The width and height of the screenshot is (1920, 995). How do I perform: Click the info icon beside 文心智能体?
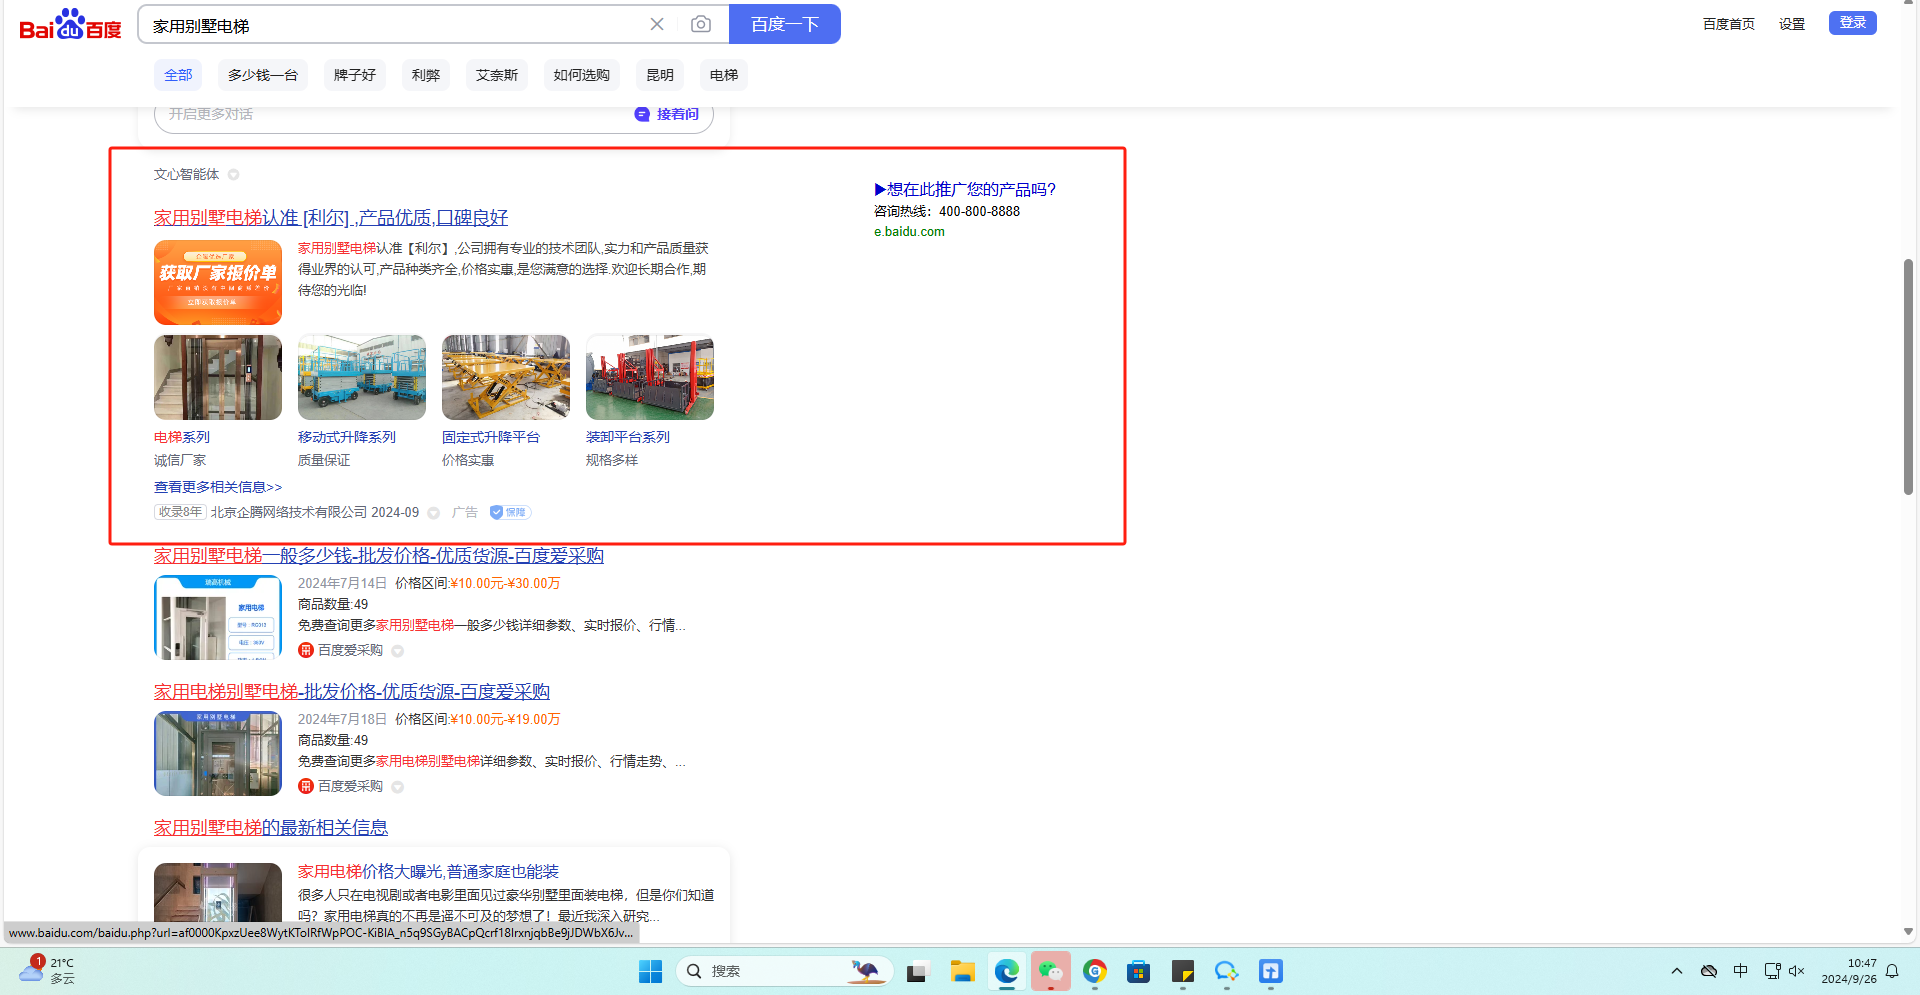click(x=233, y=175)
